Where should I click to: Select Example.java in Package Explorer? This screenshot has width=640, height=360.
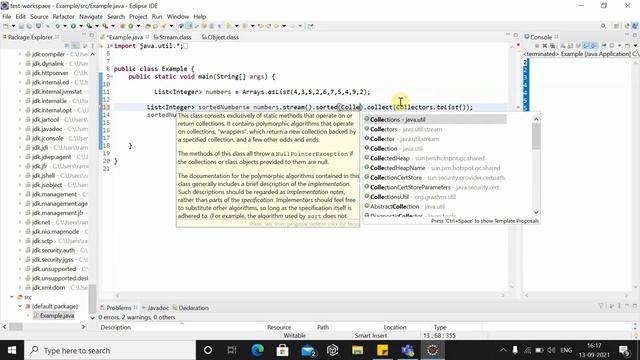coord(53,316)
